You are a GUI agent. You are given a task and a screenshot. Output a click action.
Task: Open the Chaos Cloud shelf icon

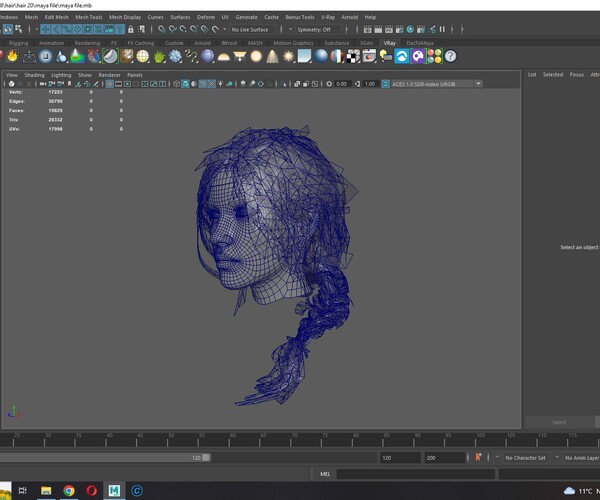[x=402, y=56]
